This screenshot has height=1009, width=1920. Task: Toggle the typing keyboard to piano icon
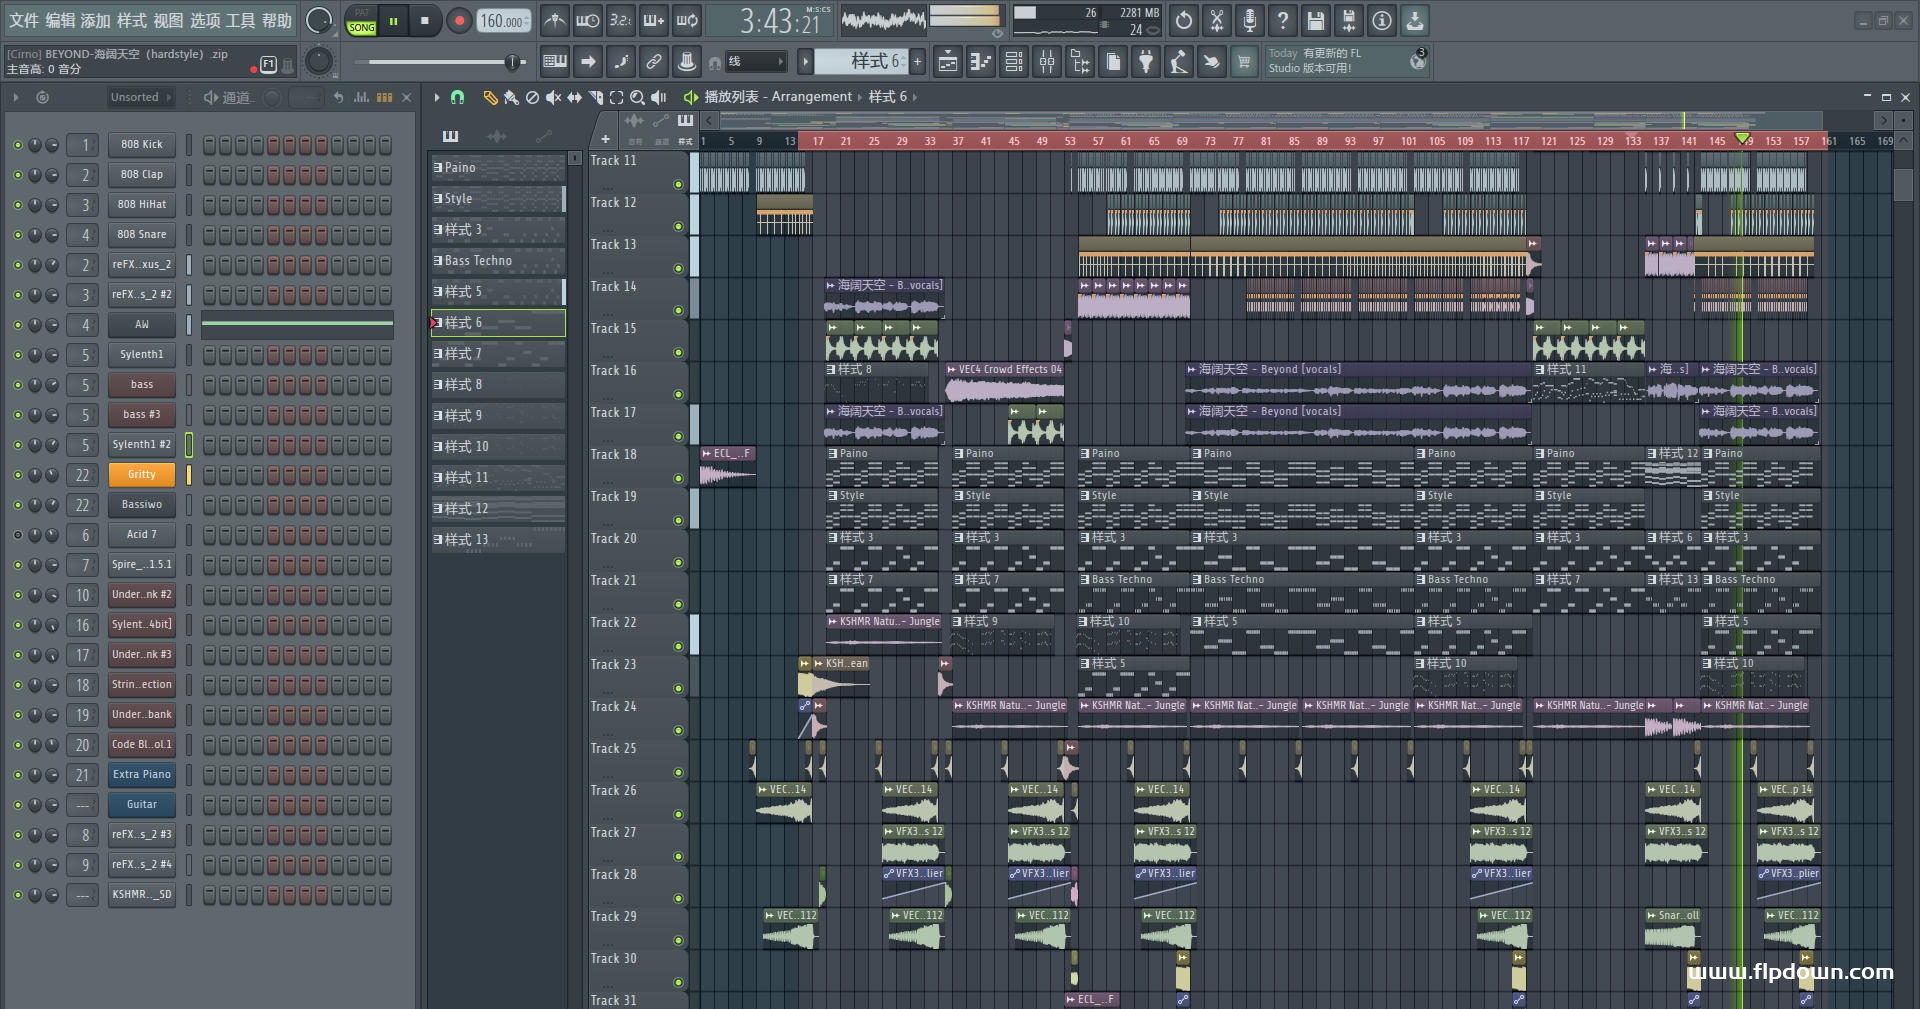pos(555,62)
